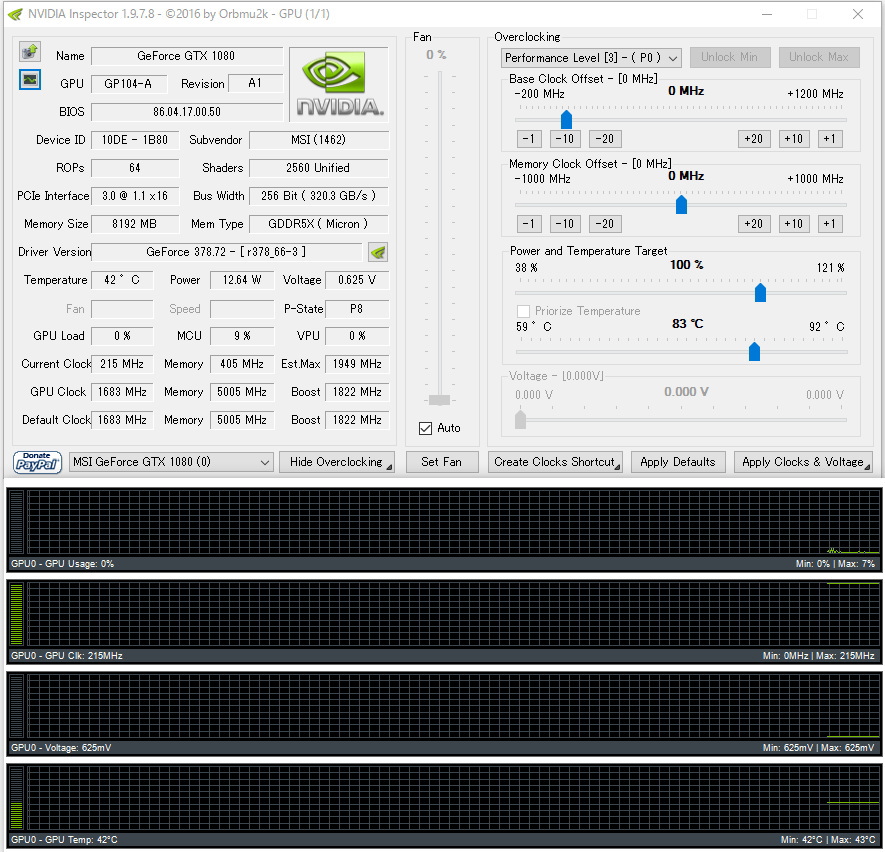Click Memory Clock Offset -1 button

coord(529,224)
